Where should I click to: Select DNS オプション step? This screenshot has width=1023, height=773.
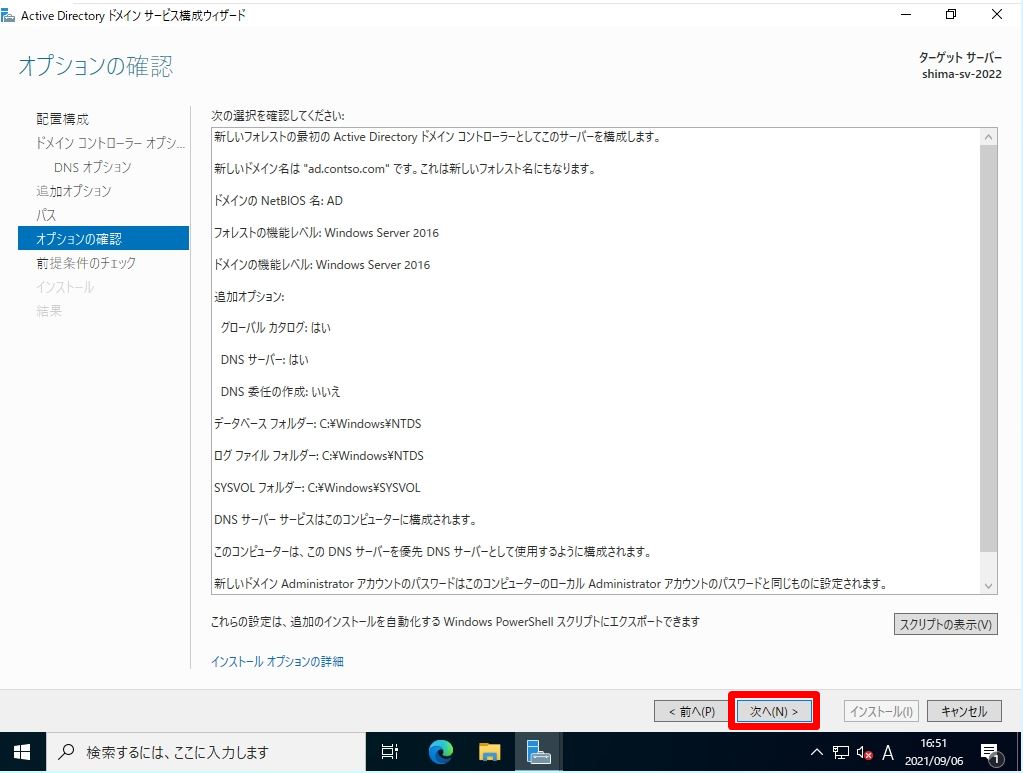tap(93, 167)
